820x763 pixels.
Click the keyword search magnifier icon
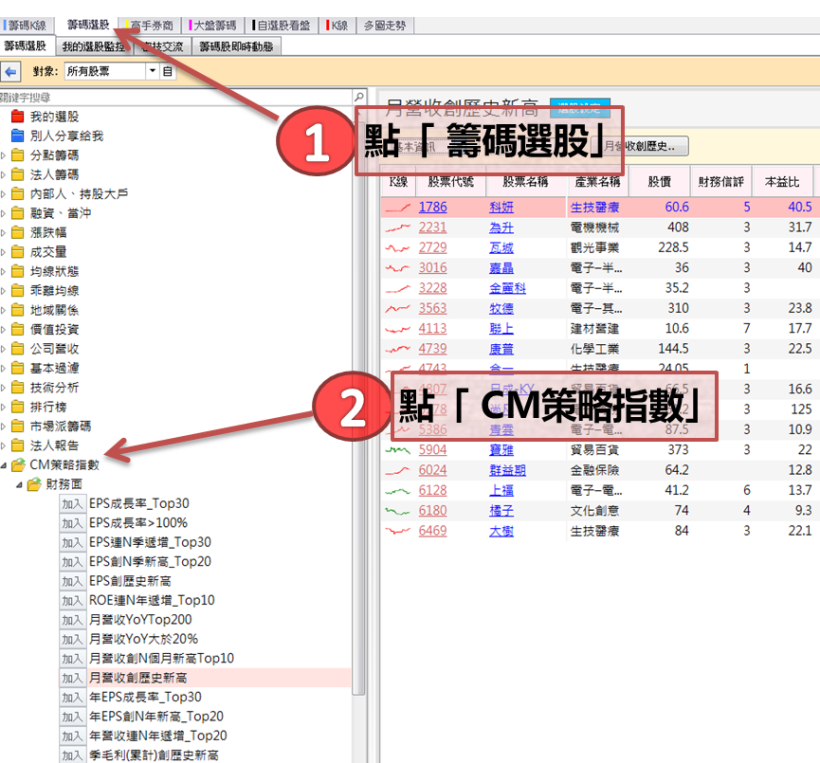(x=359, y=97)
